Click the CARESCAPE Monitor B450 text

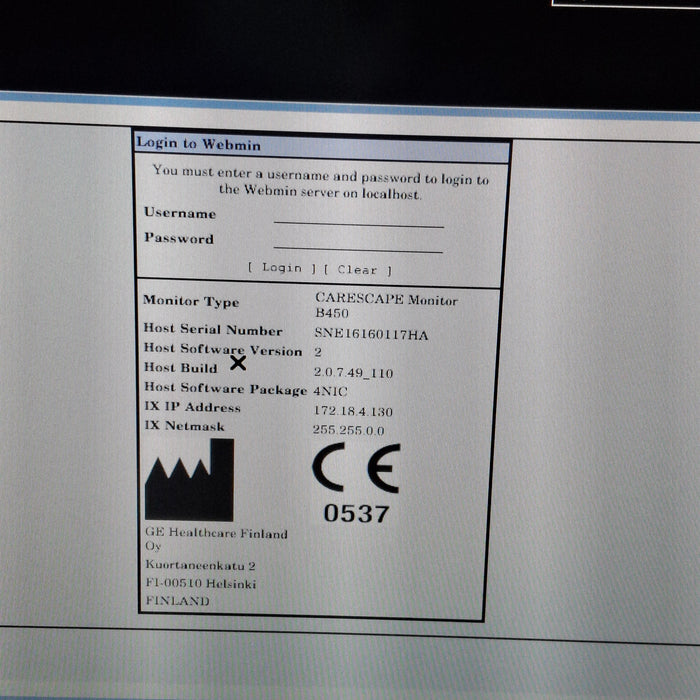click(x=385, y=306)
